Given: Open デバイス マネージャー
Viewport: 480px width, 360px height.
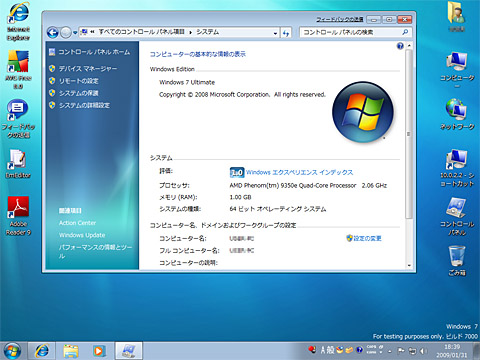Looking at the screenshot, I should [88, 69].
